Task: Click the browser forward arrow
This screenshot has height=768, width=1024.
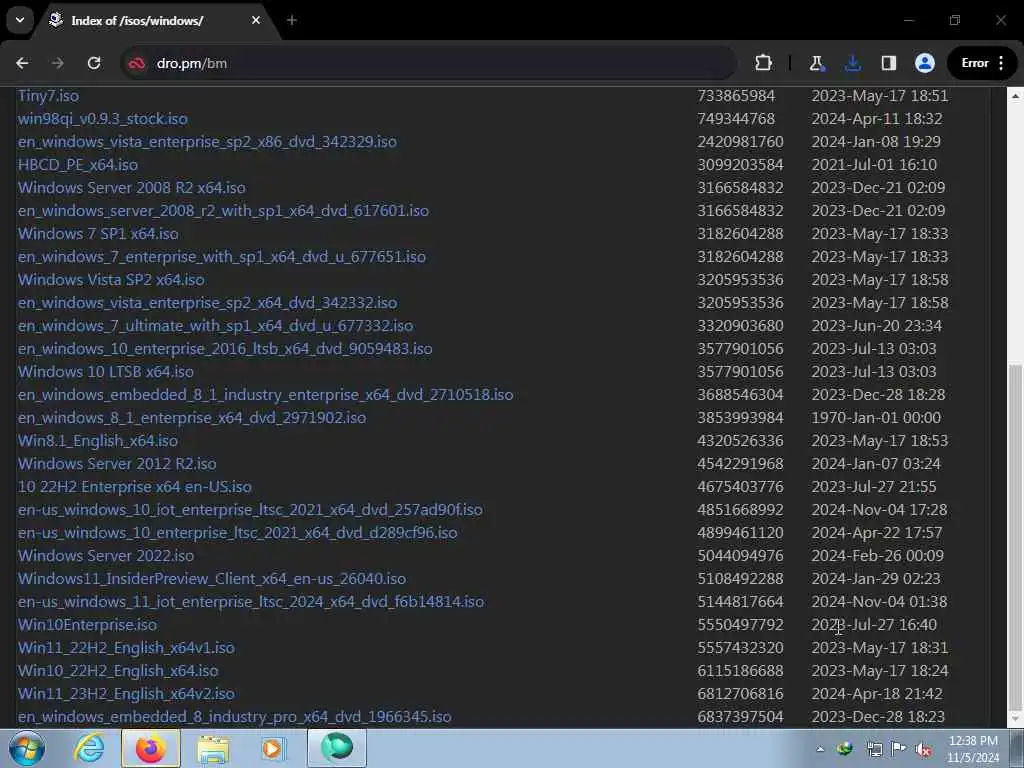Action: click(x=57, y=63)
